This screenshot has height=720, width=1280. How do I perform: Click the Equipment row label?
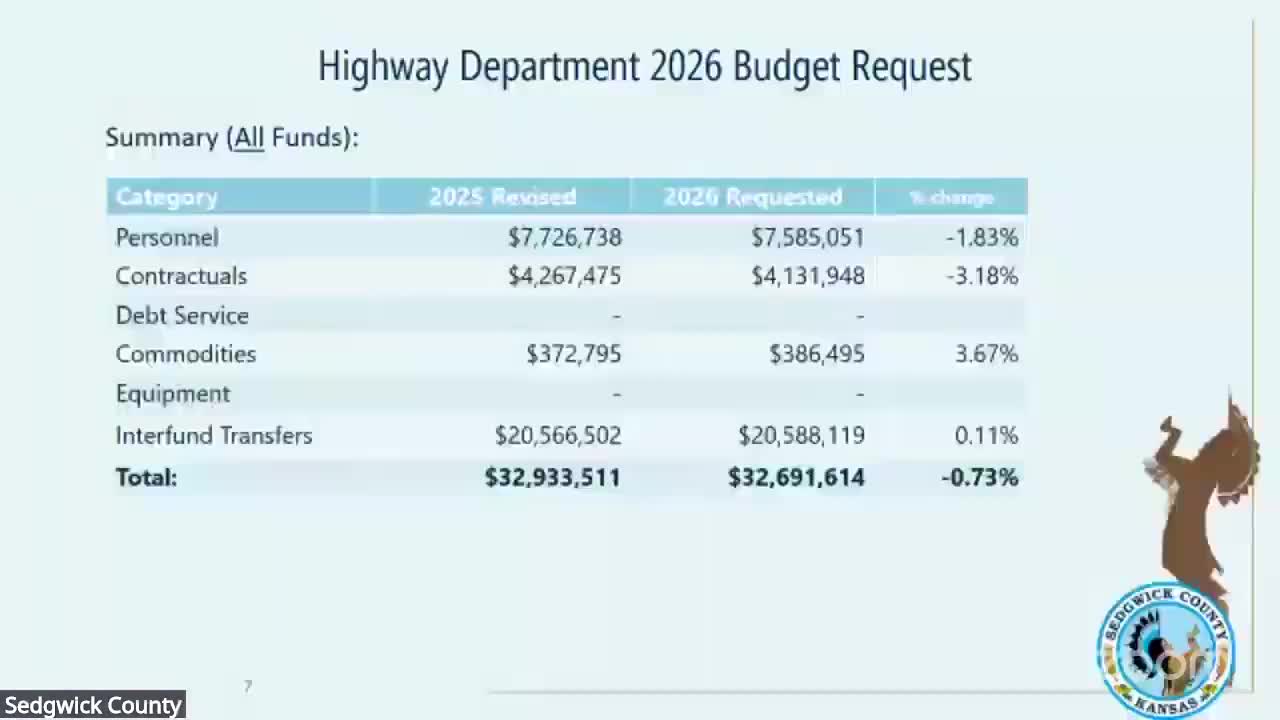tap(173, 394)
